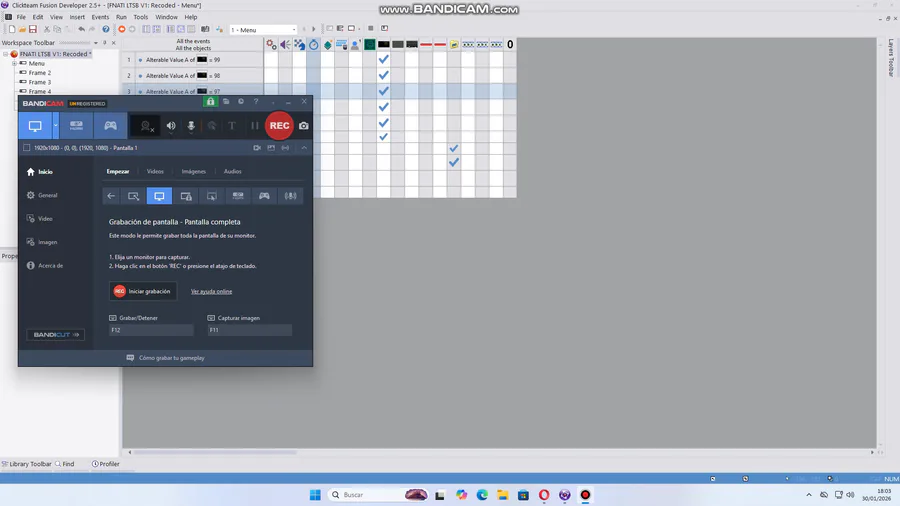Click the Windows Start button on taskbar

tap(315, 495)
